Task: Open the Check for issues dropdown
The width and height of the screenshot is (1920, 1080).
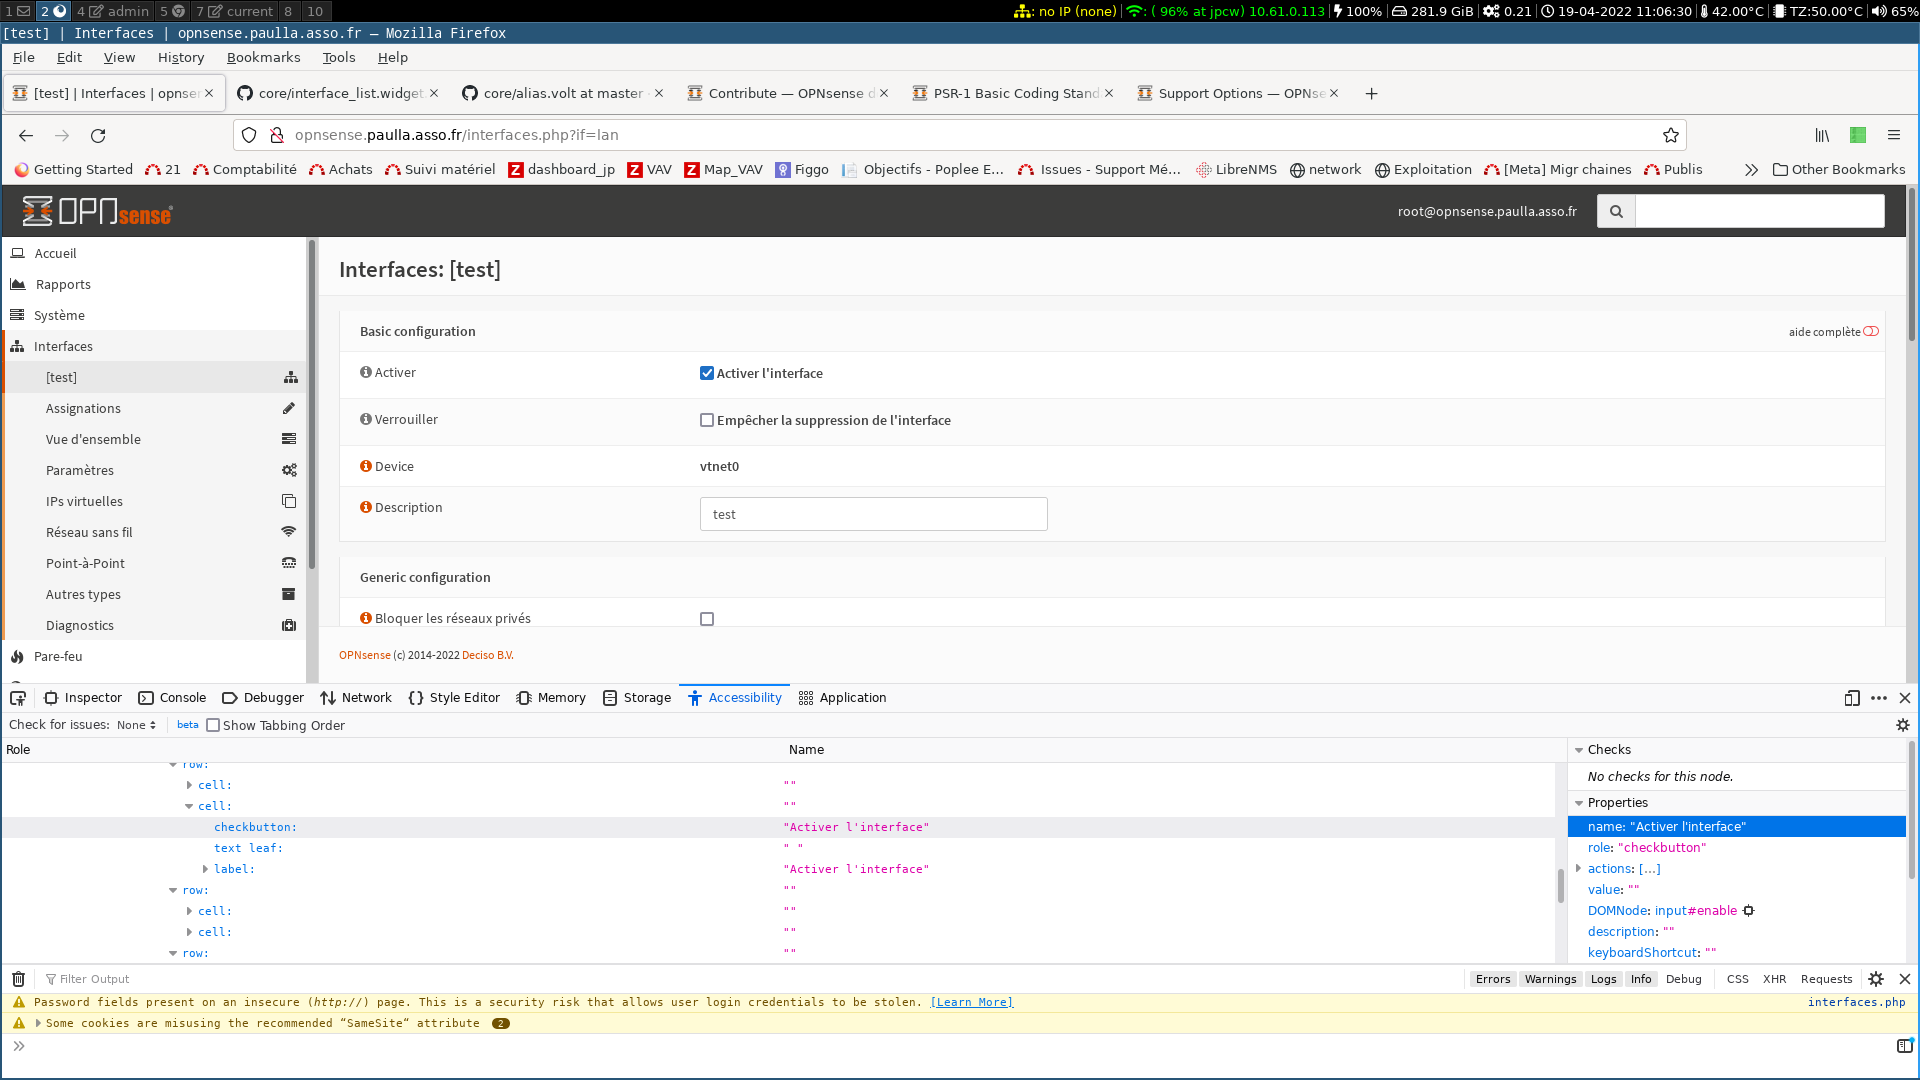Action: tap(136, 725)
